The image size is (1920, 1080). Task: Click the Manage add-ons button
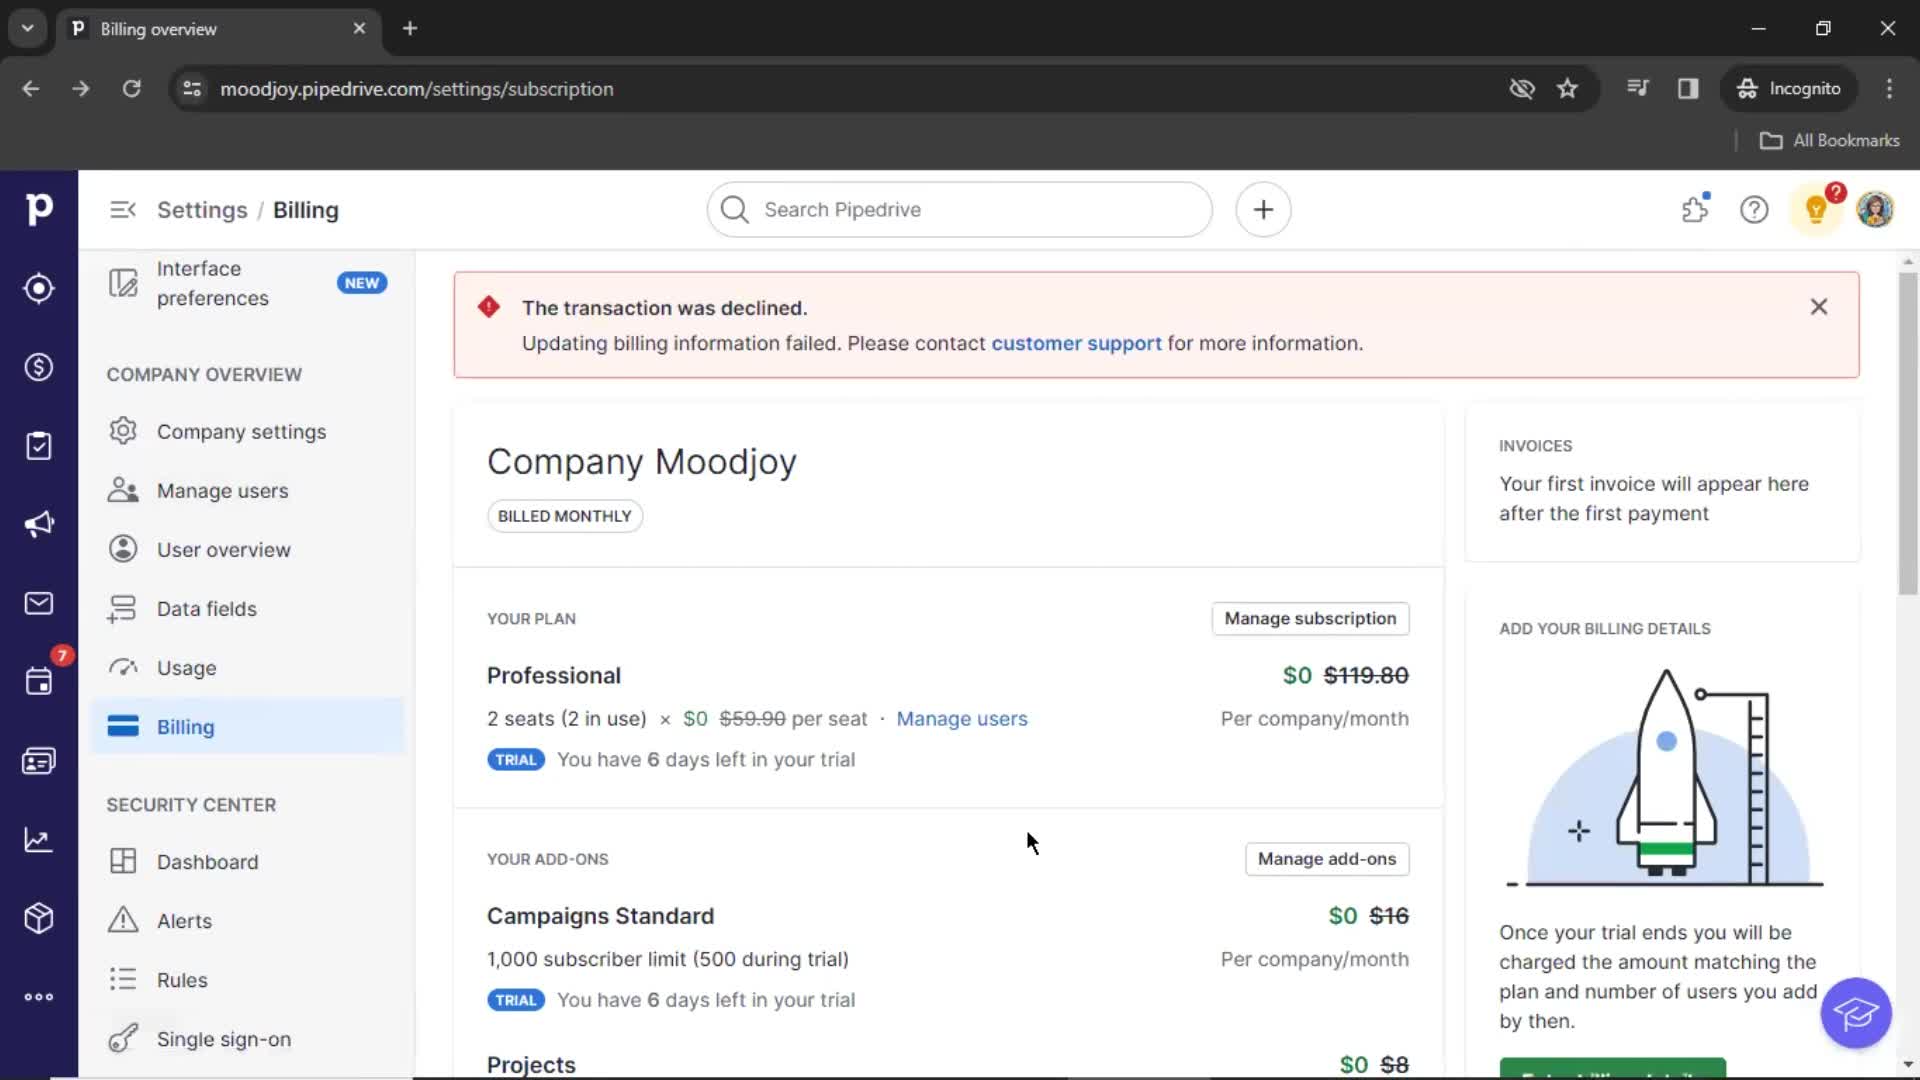pos(1327,858)
